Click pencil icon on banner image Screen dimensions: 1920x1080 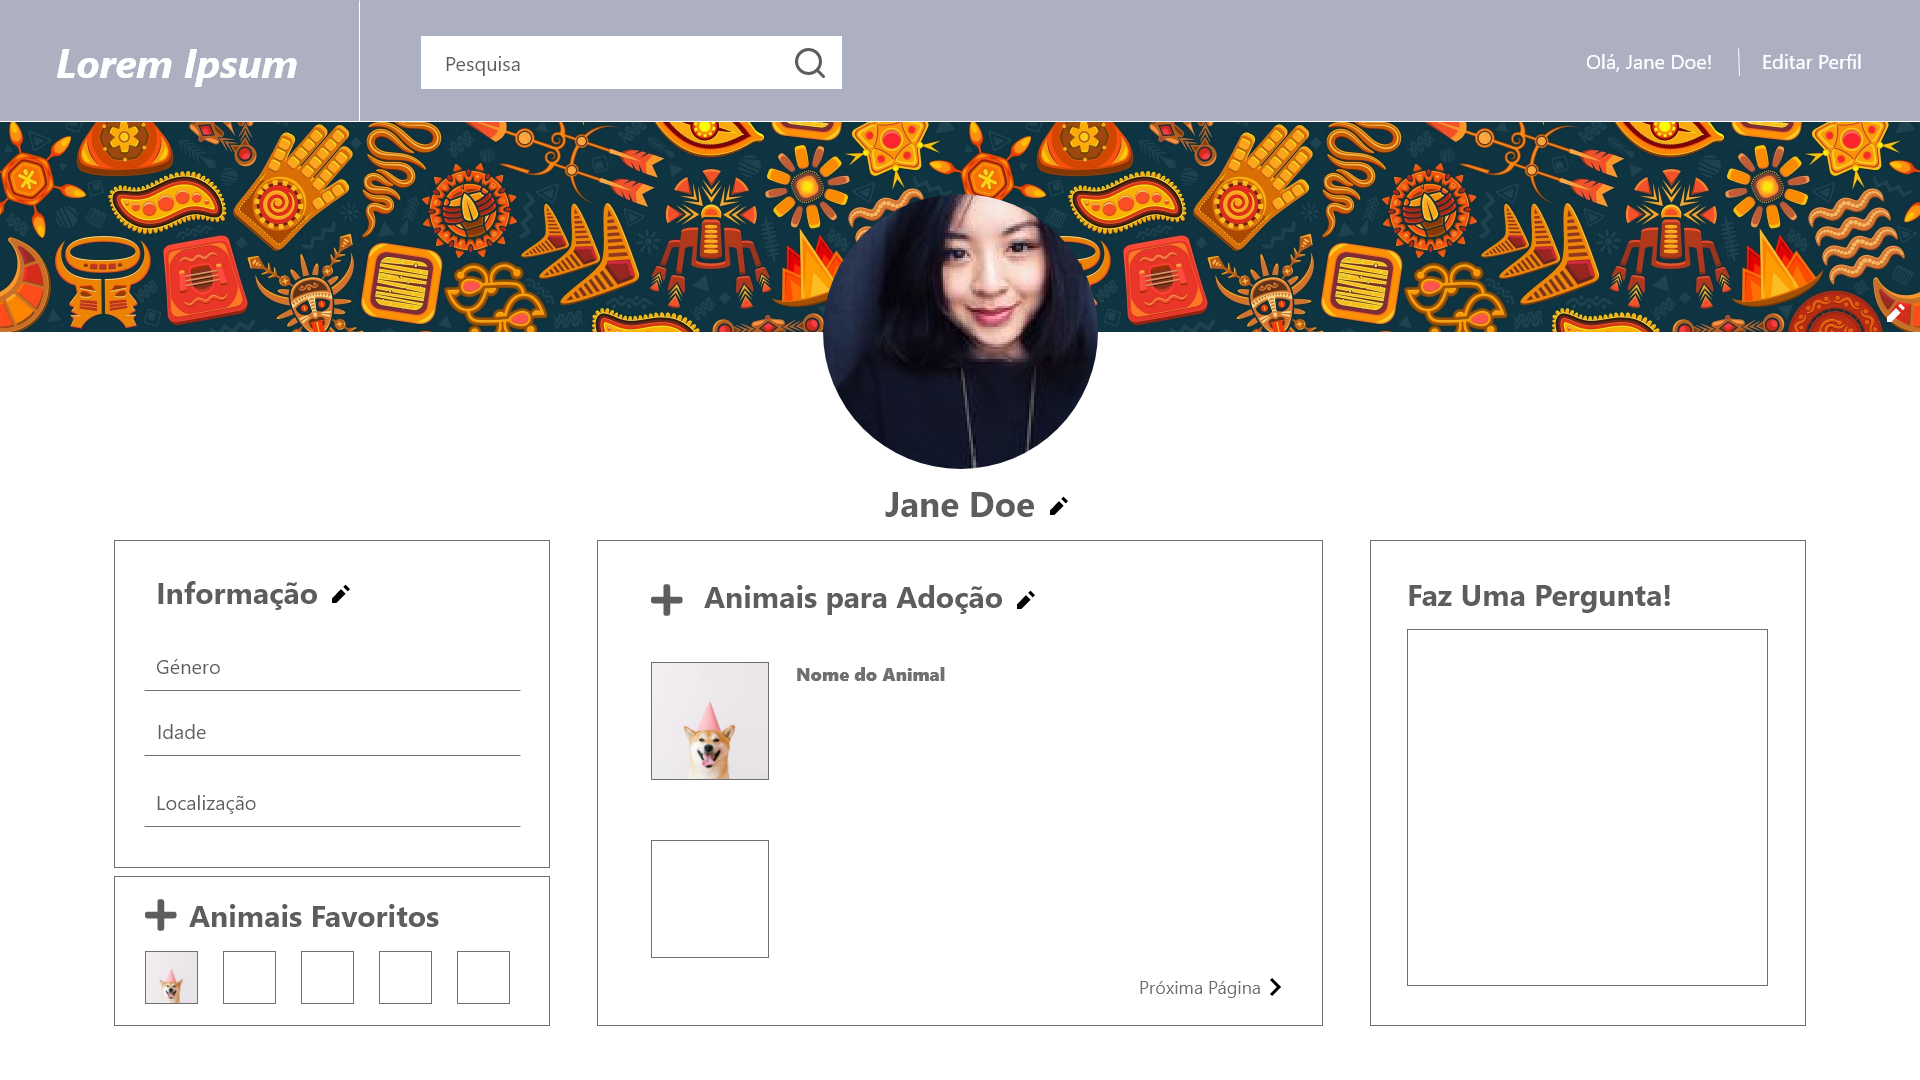pos(1895,313)
